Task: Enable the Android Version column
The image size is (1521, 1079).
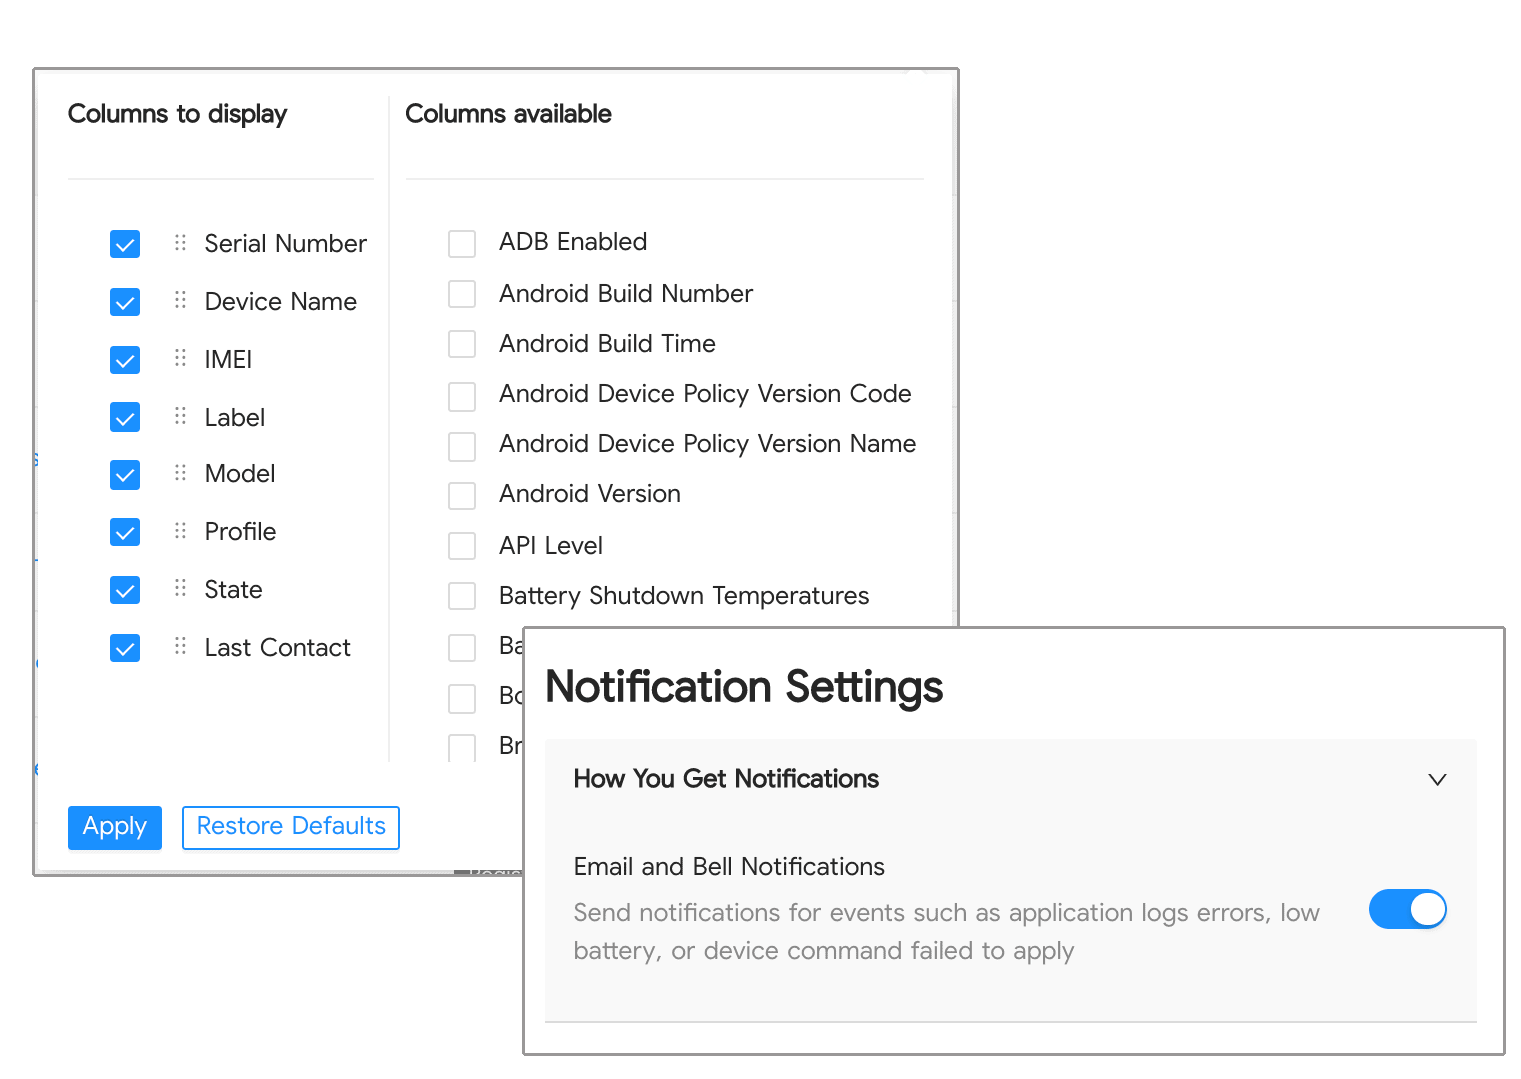Action: click(x=461, y=495)
